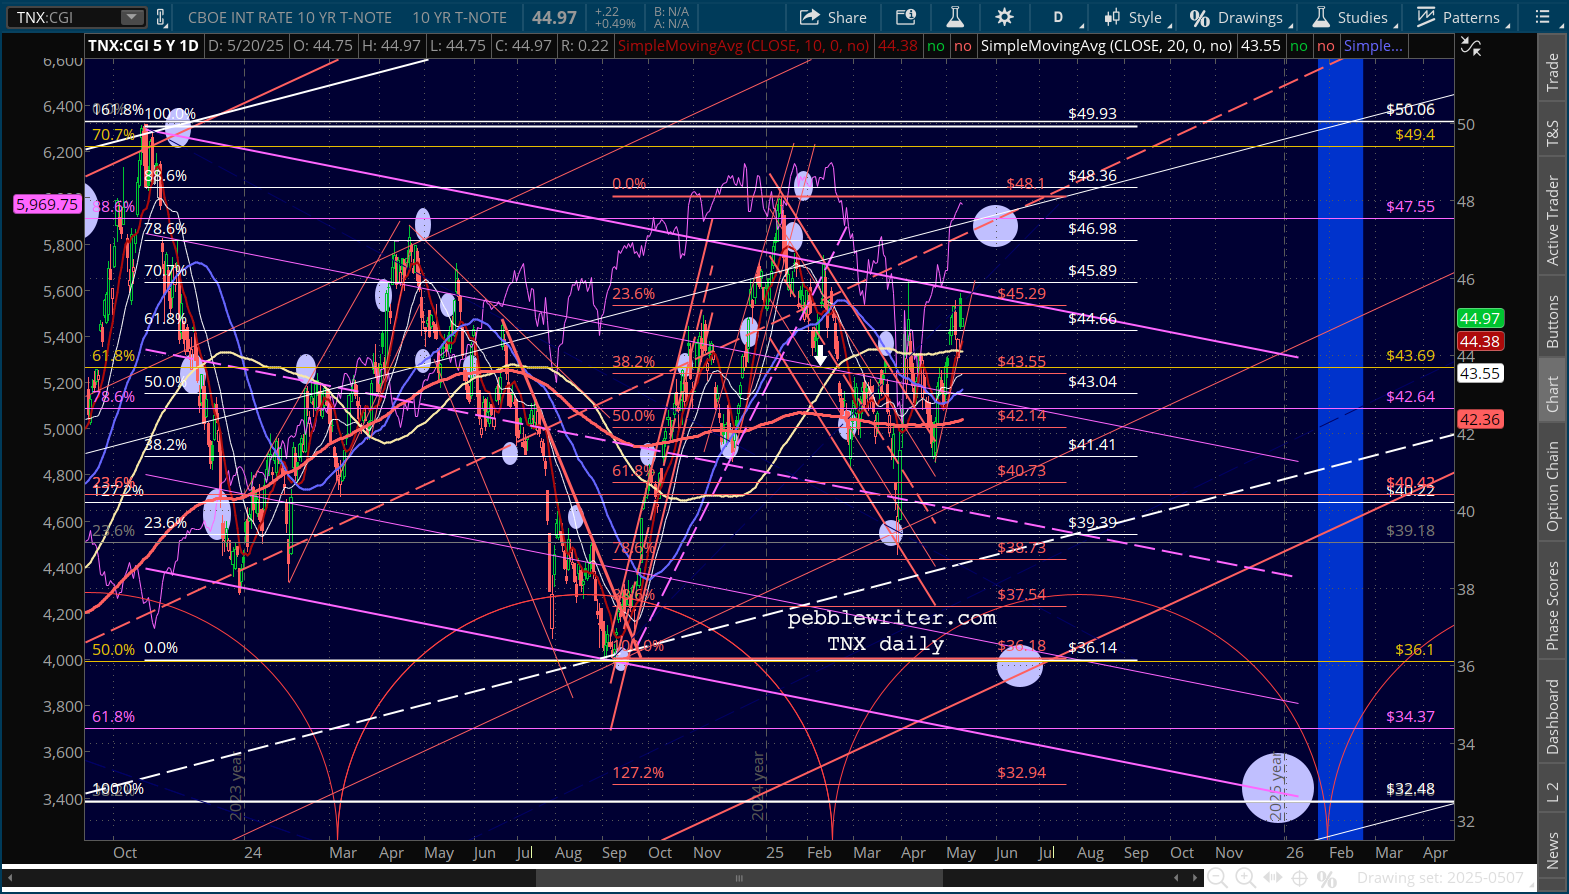Open the Style menu
Image resolution: width=1569 pixels, height=894 pixels.
1134,17
